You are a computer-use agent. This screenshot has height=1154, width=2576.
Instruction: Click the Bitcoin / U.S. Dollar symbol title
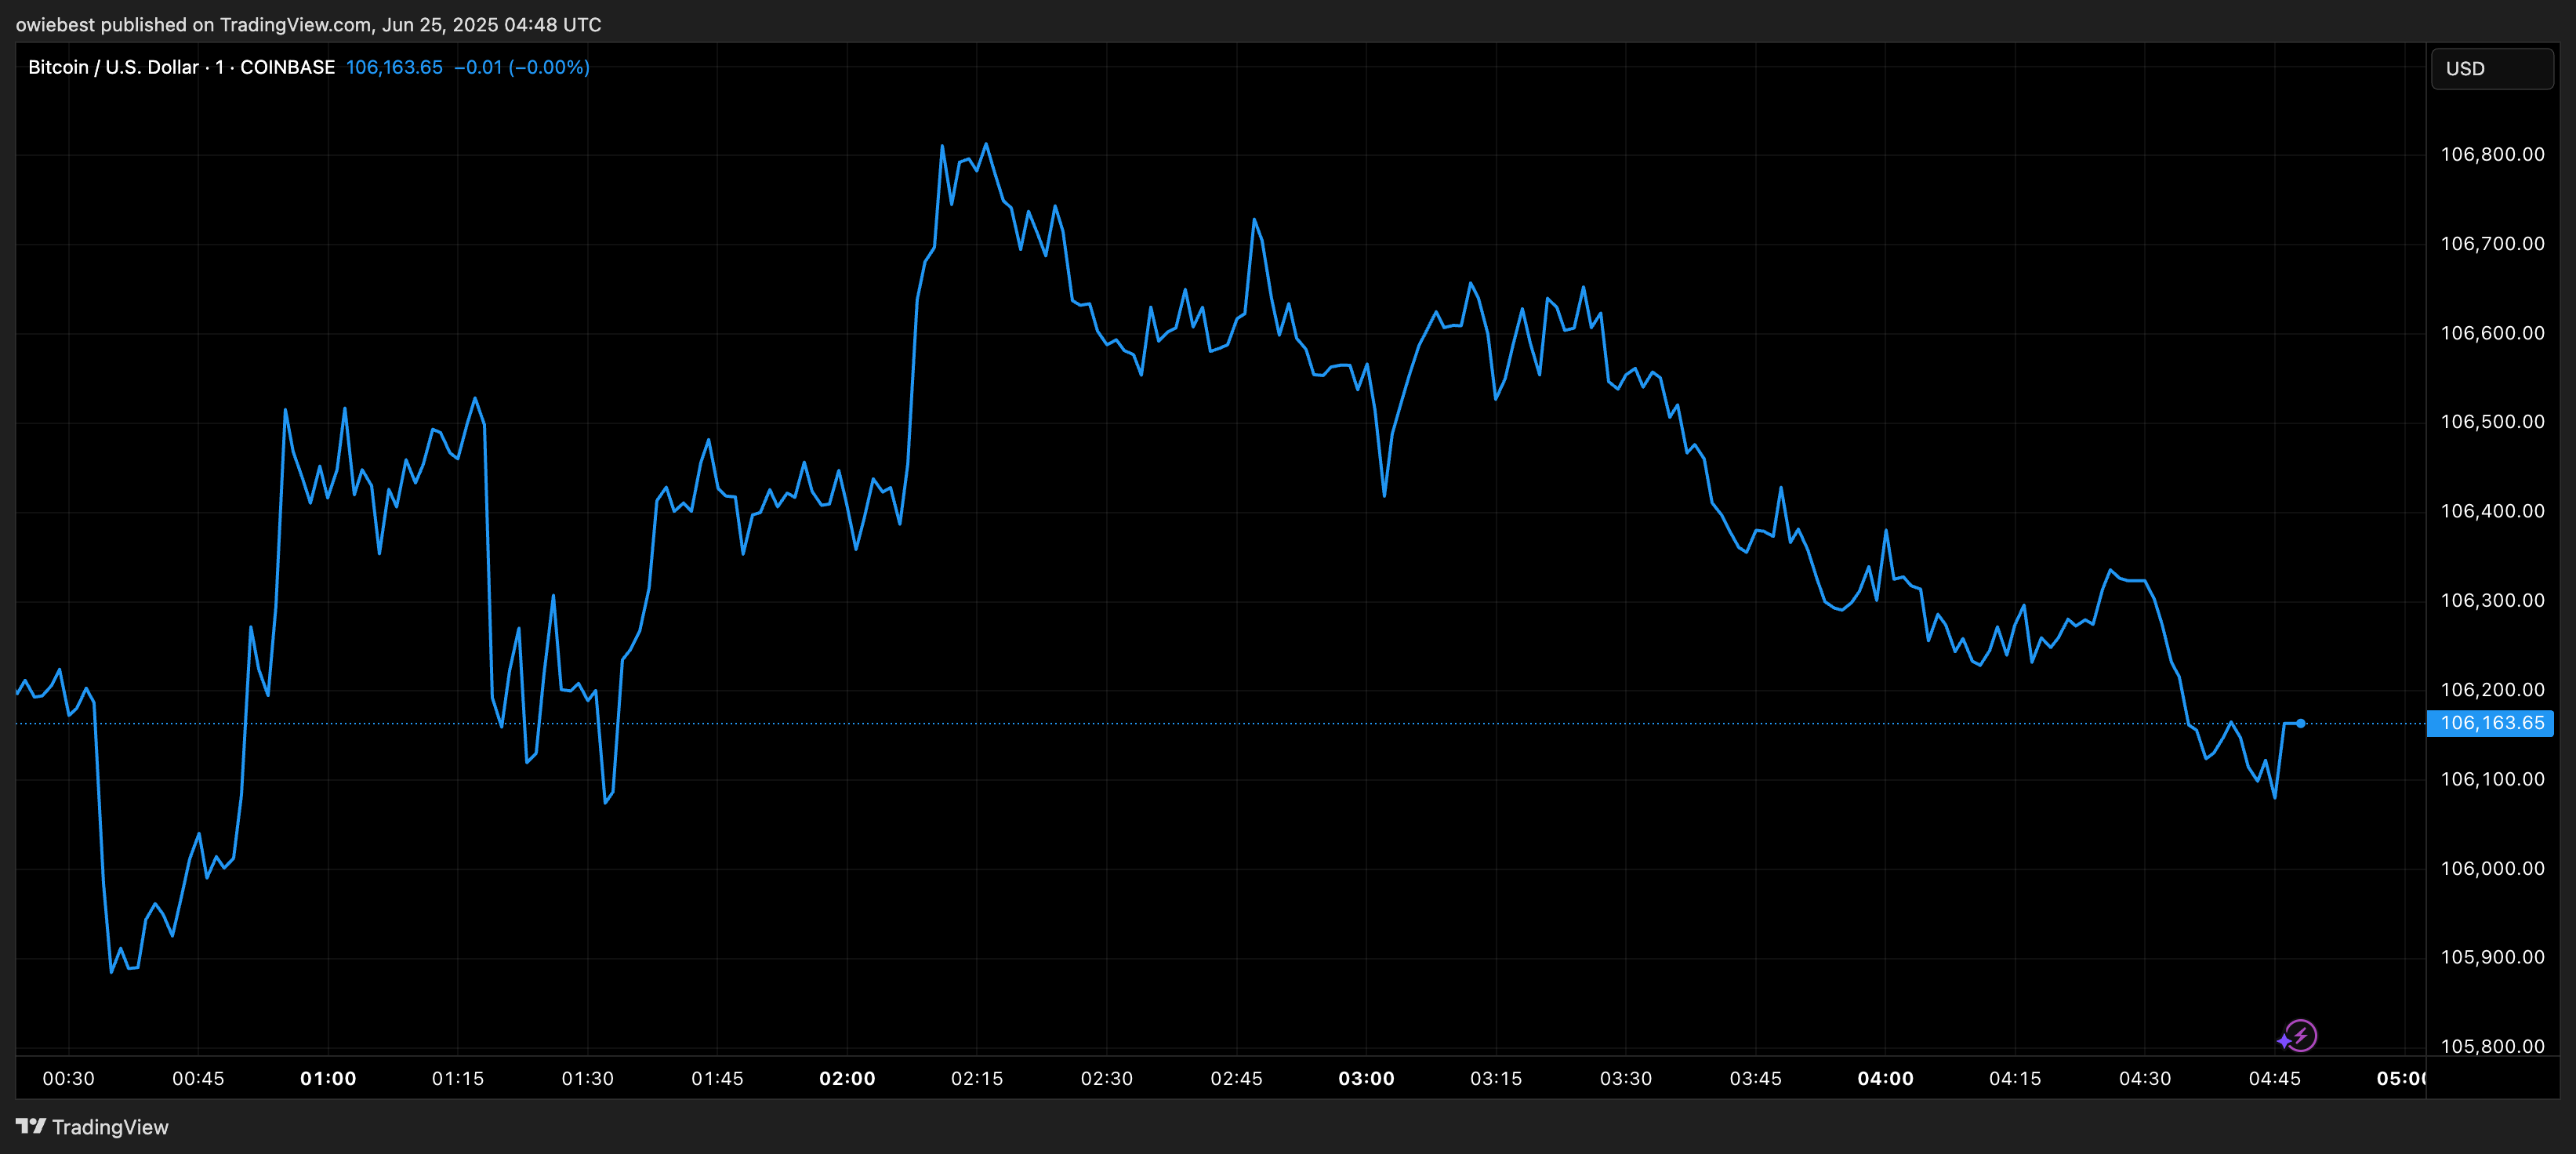pos(113,67)
